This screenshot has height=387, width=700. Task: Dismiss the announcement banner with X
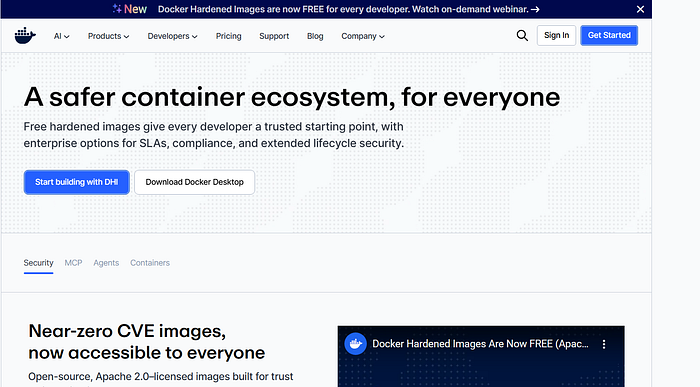point(640,9)
